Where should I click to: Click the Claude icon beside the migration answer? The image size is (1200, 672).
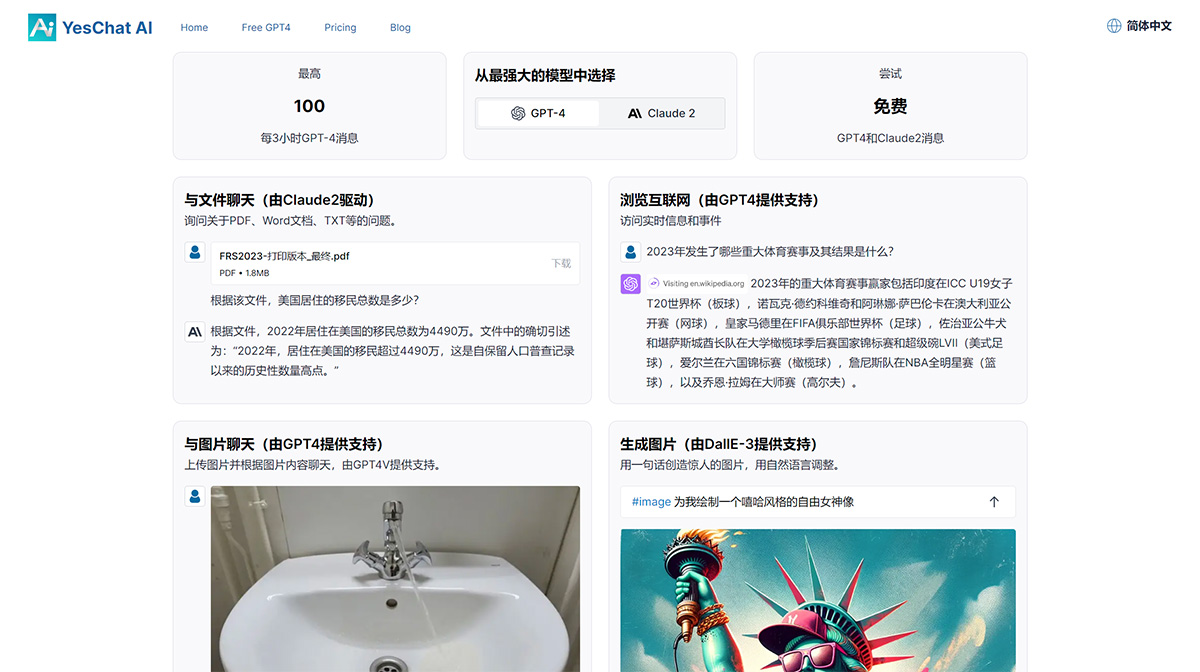195,330
